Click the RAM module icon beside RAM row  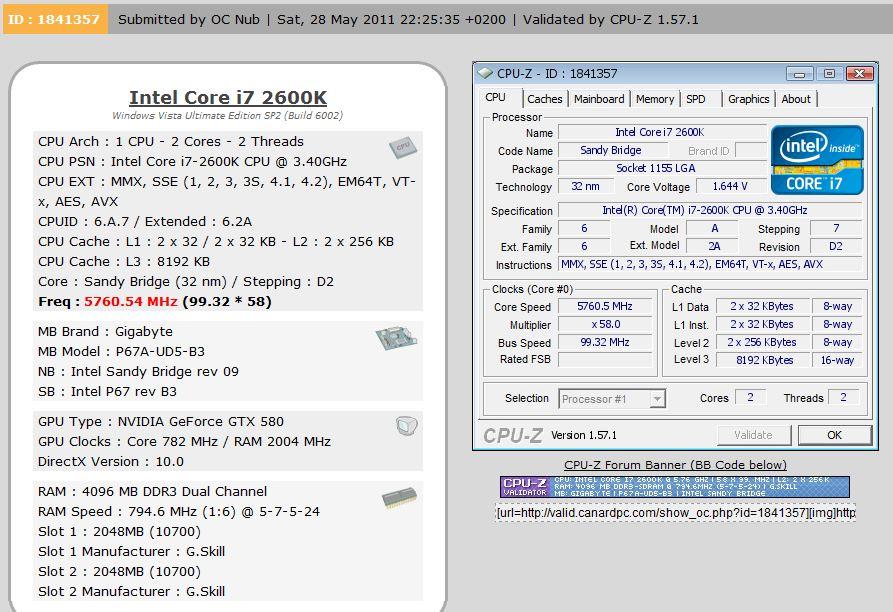pyautogui.click(x=399, y=496)
